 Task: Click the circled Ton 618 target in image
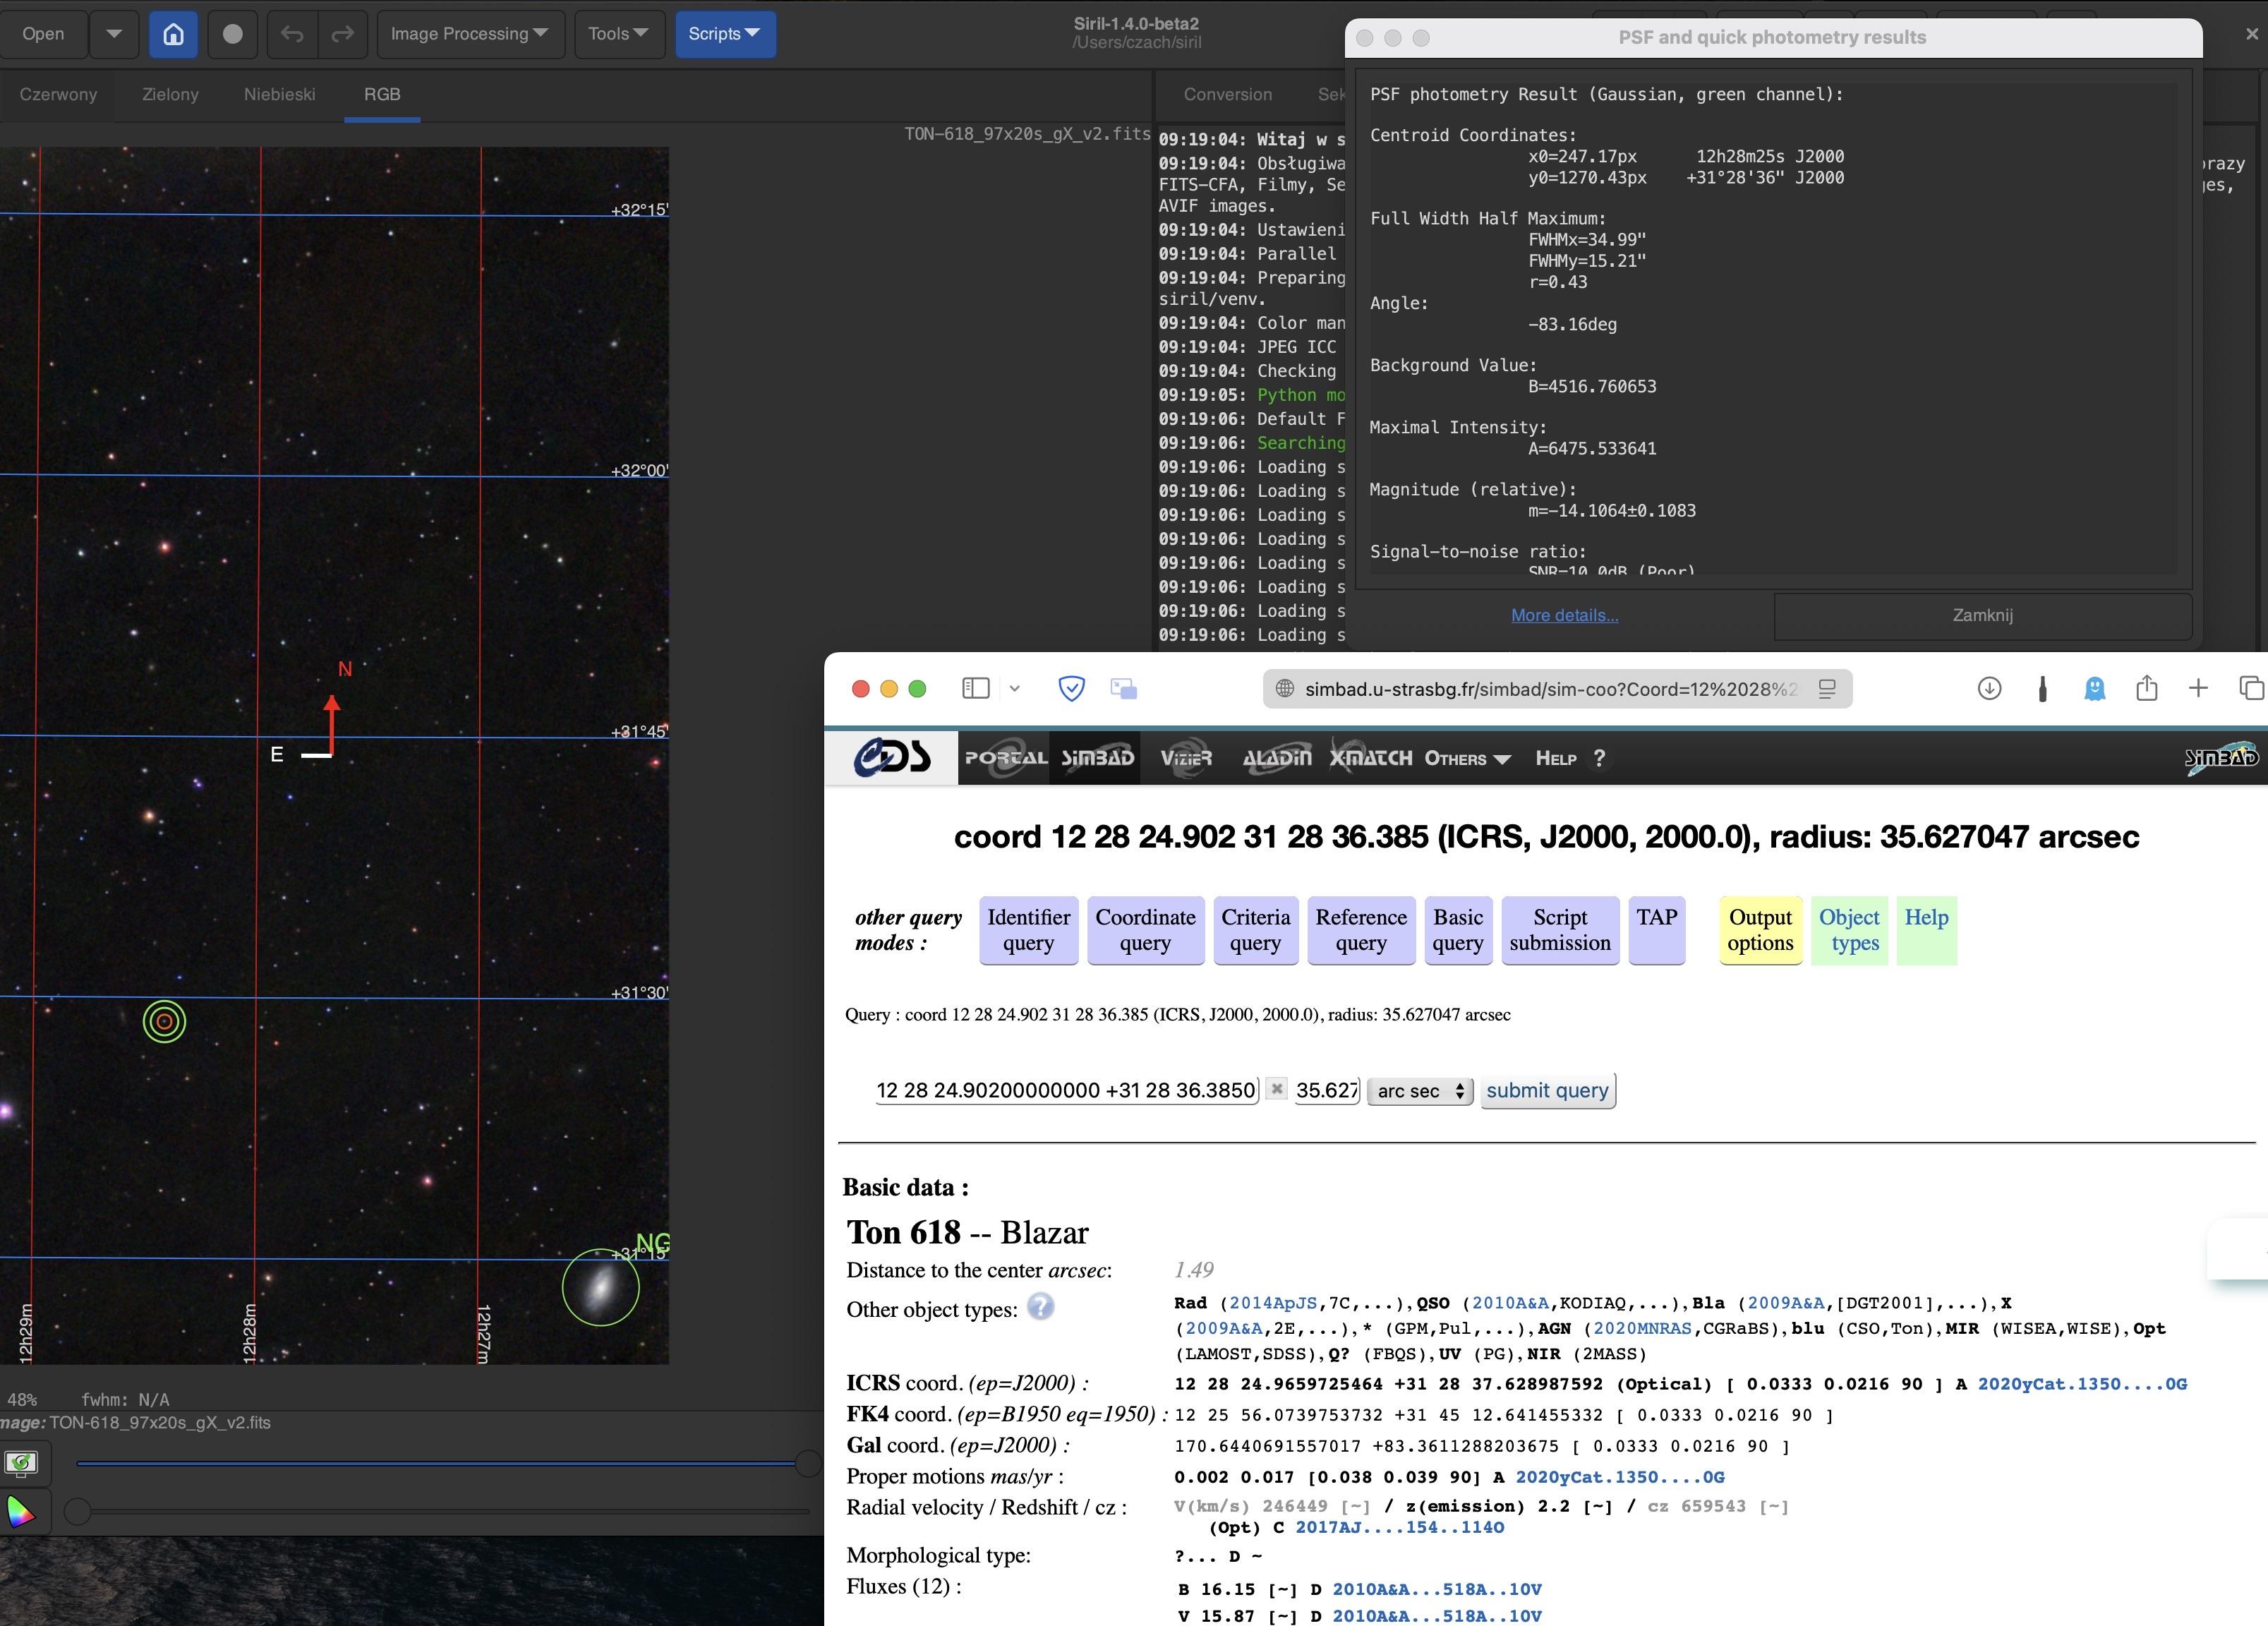164,1022
